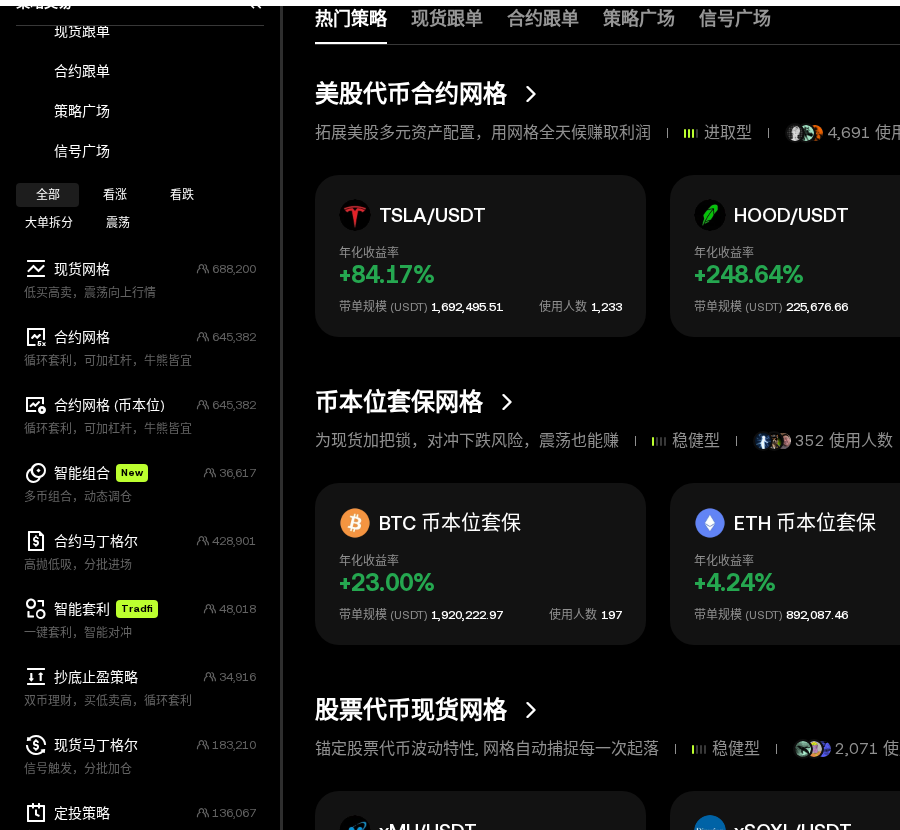The image size is (900, 830).
Task: Click 进取型 risk label
Action: 727,133
